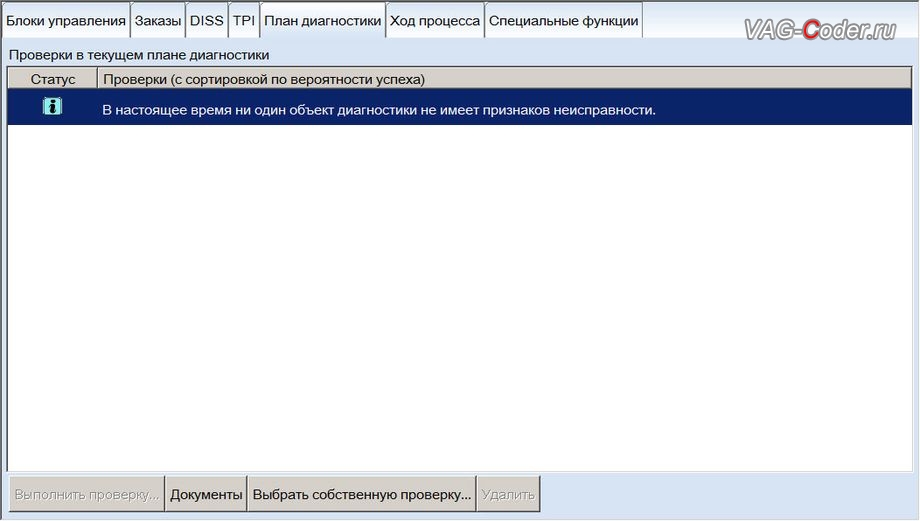920x521 pixels.
Task: Select the План диагностики tab
Action: tap(323, 21)
